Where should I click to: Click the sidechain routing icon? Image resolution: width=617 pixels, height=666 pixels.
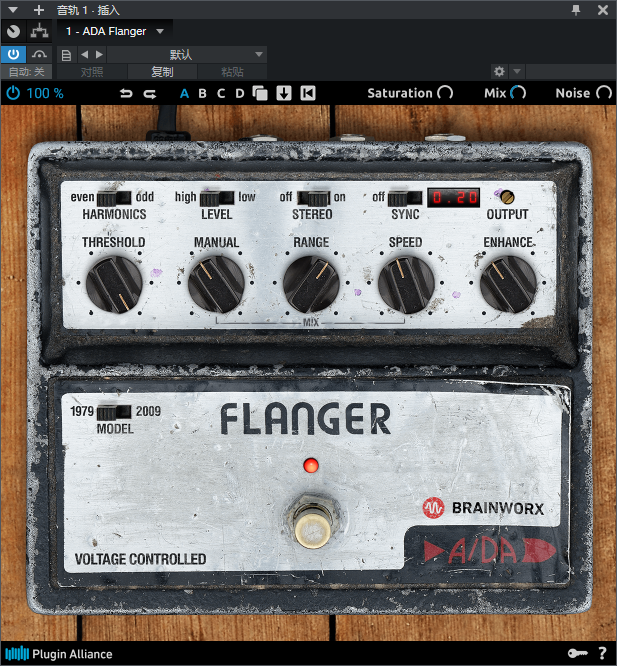[39, 31]
